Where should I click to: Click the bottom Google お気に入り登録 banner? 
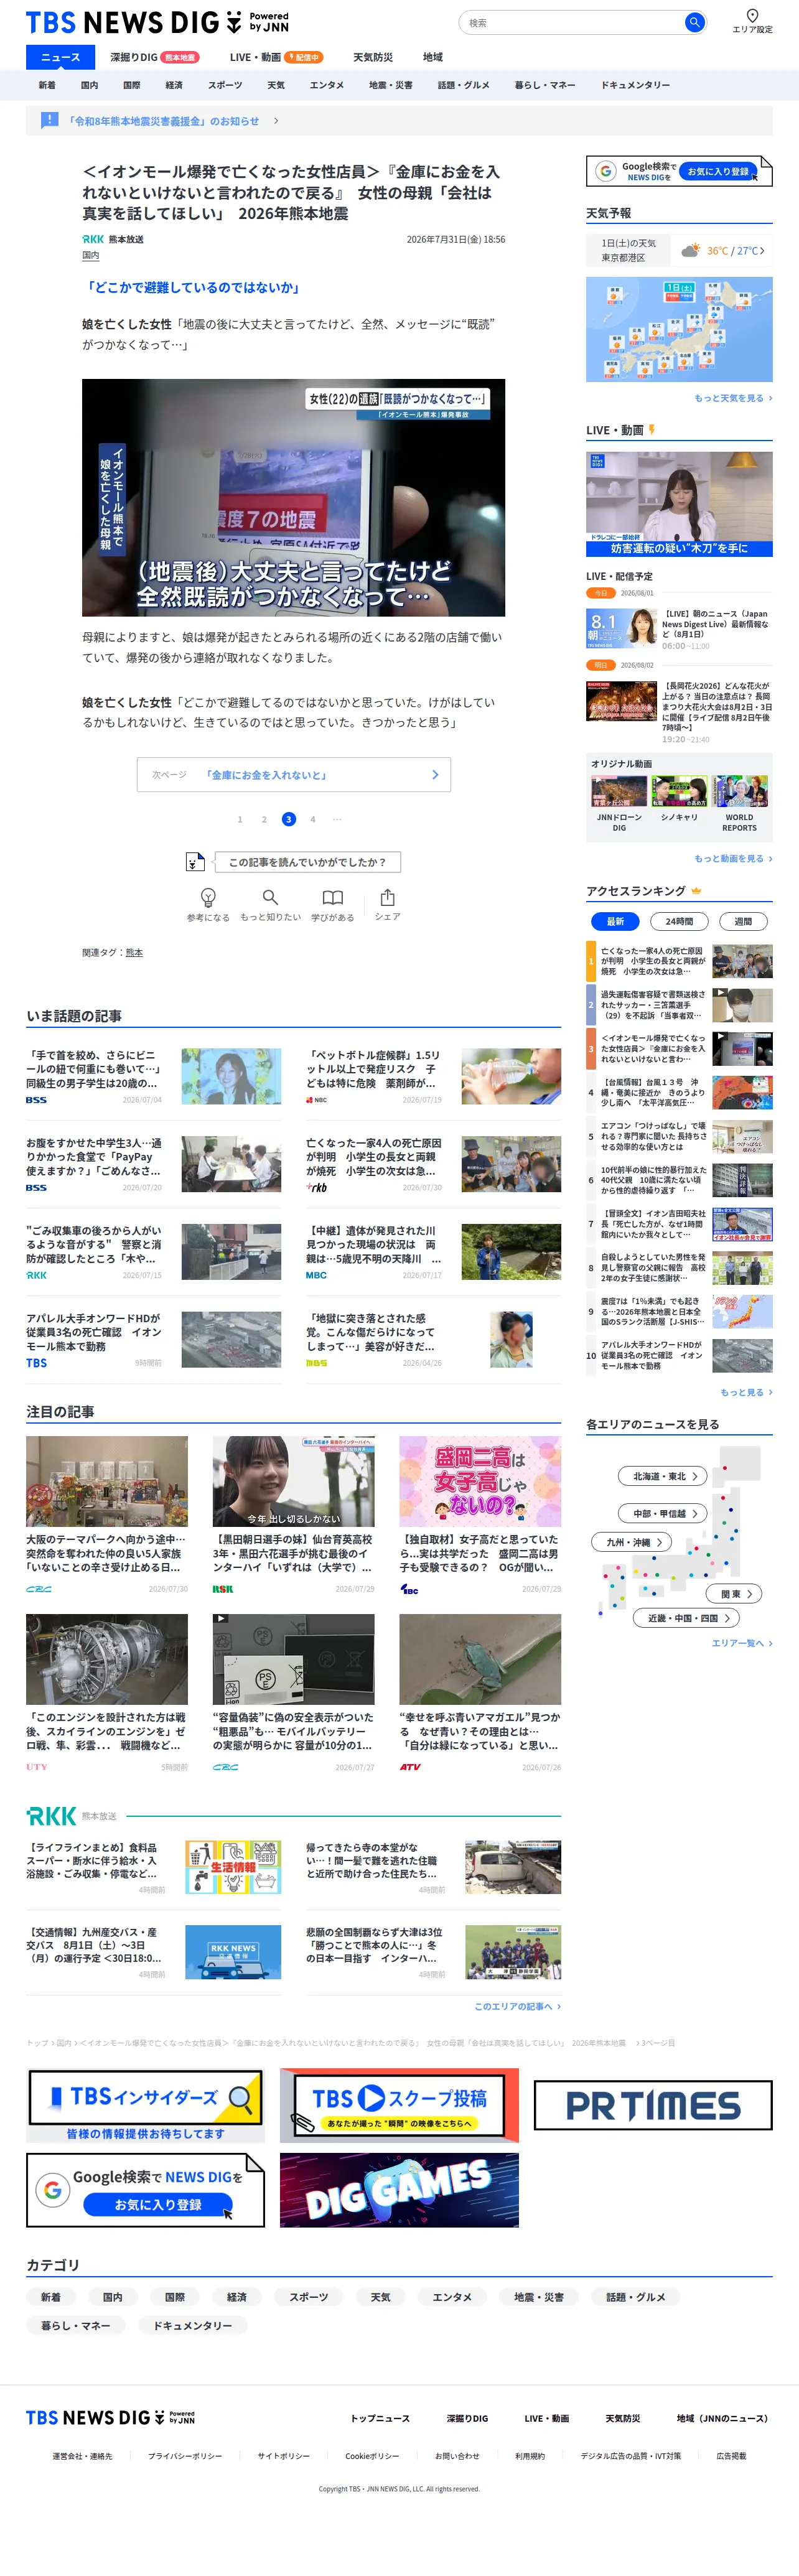tap(145, 2190)
